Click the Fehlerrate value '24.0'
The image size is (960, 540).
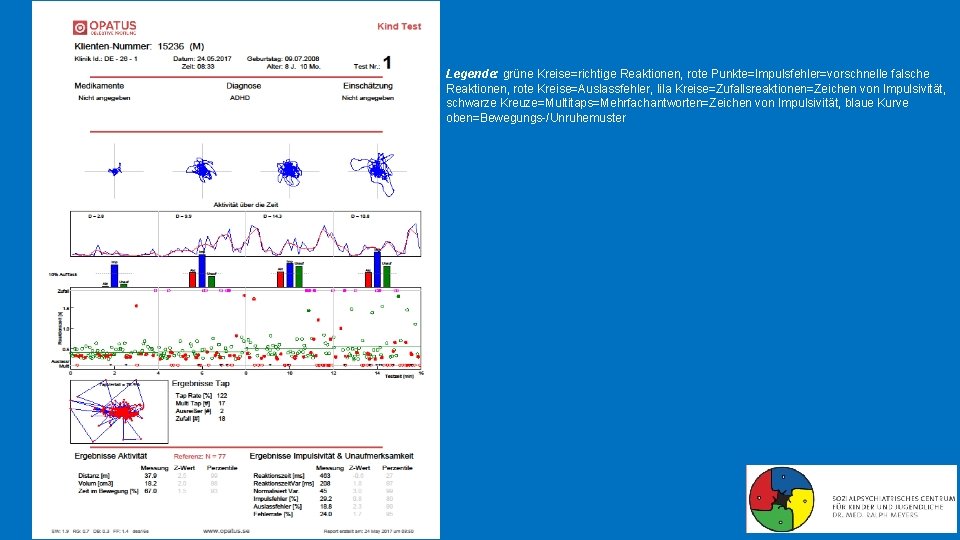tap(326, 514)
